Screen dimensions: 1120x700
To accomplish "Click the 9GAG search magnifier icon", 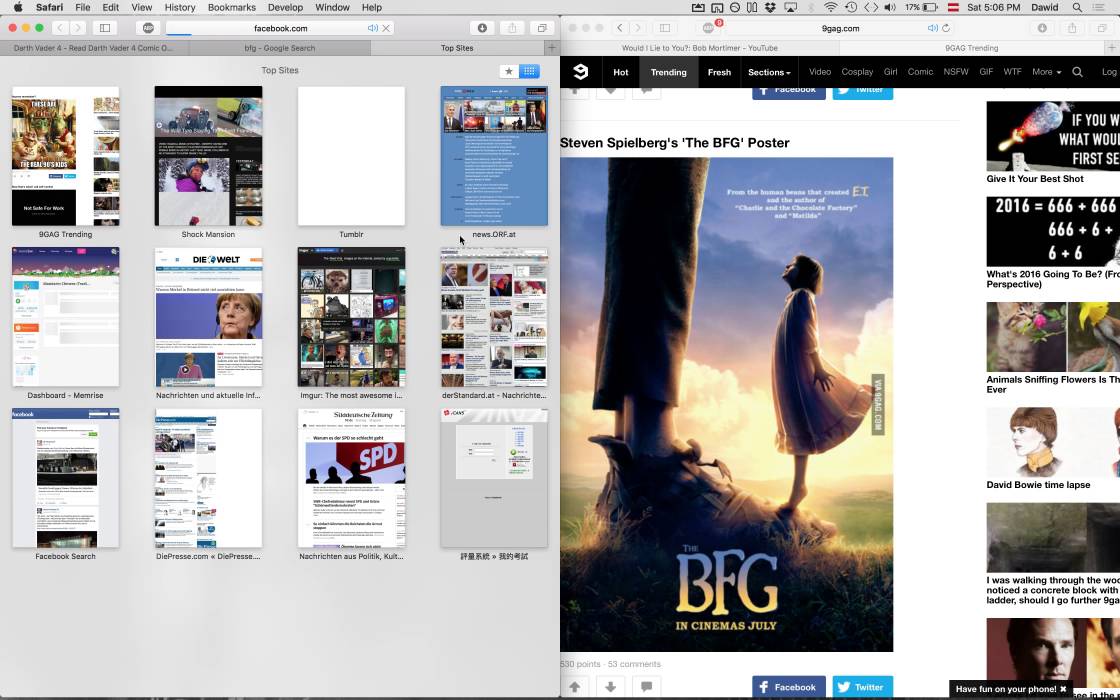I will pos(1078,72).
